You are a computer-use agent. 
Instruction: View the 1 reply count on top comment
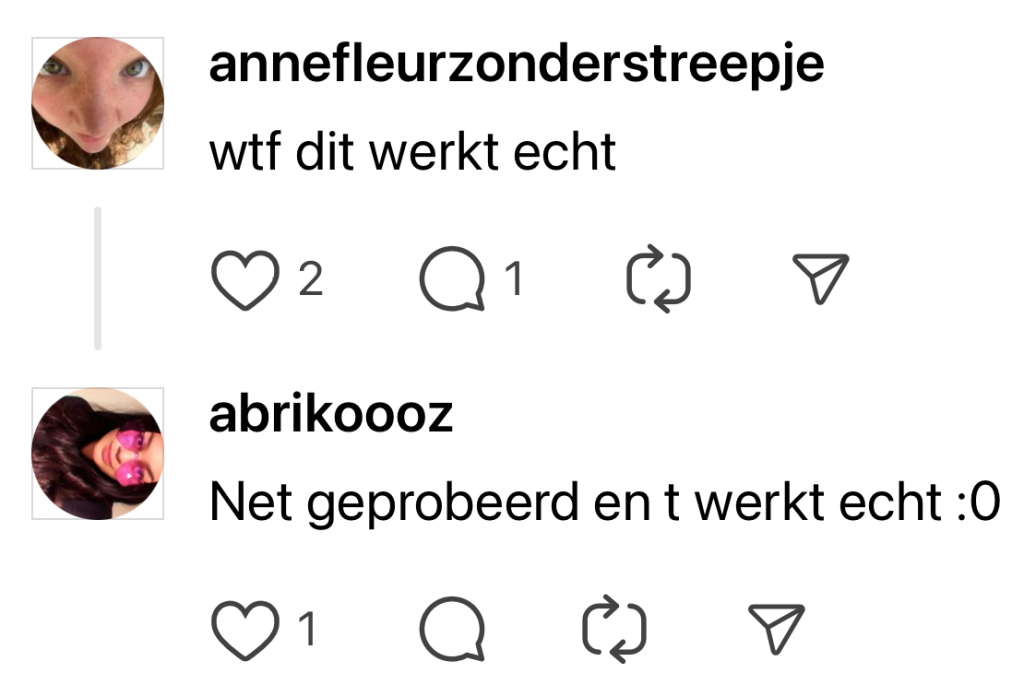(515, 279)
